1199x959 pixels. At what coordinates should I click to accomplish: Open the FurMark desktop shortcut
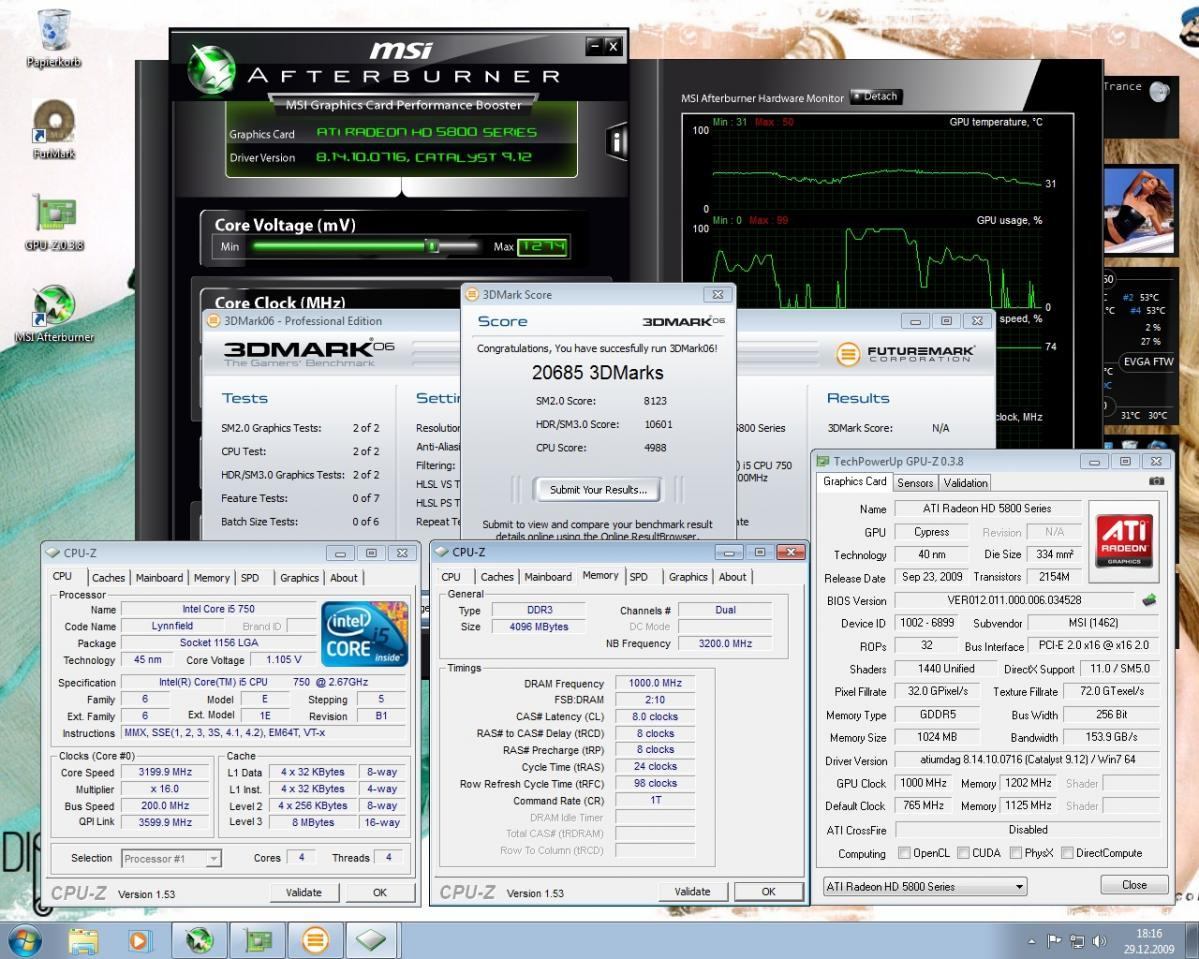pos(54,122)
